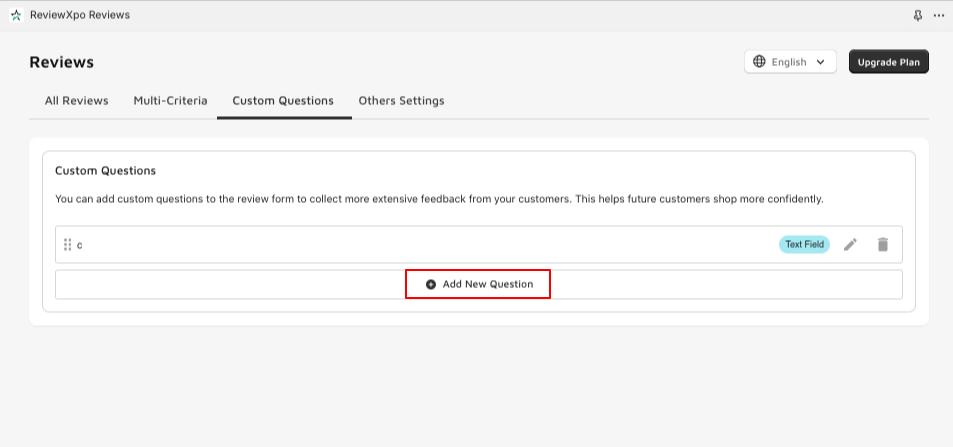Open the Others Settings tab
This screenshot has width=953, height=447.
pyautogui.click(x=401, y=101)
